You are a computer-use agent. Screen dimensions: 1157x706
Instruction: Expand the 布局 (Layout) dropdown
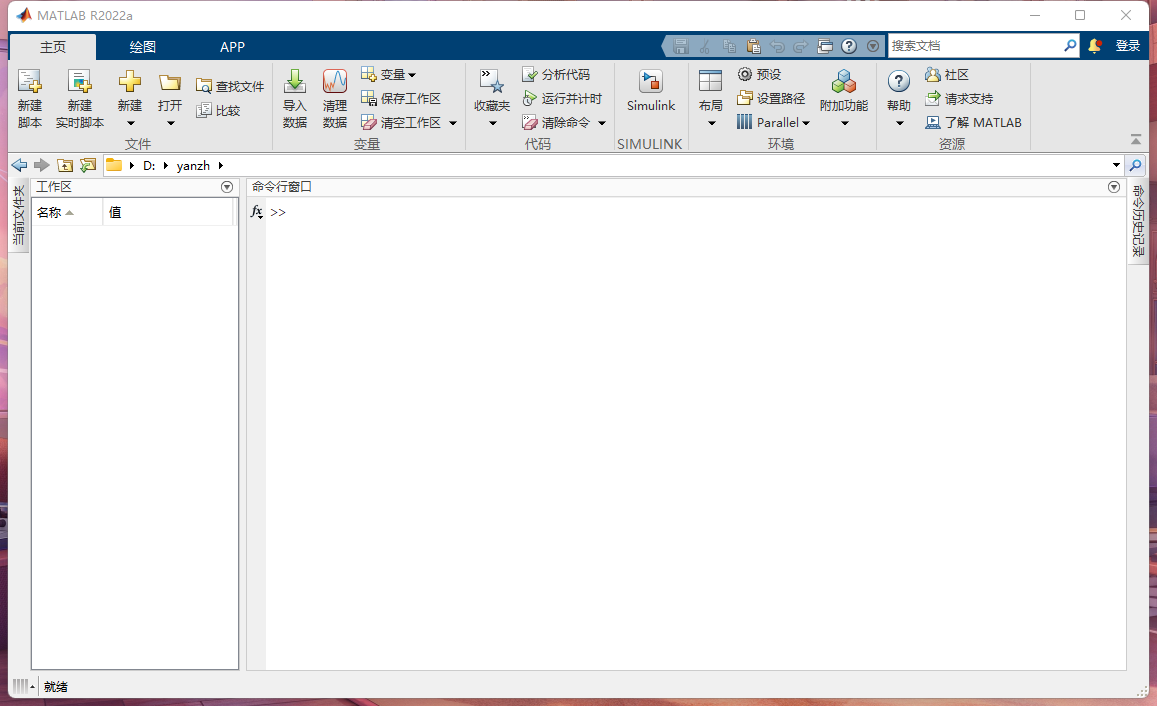click(x=711, y=123)
